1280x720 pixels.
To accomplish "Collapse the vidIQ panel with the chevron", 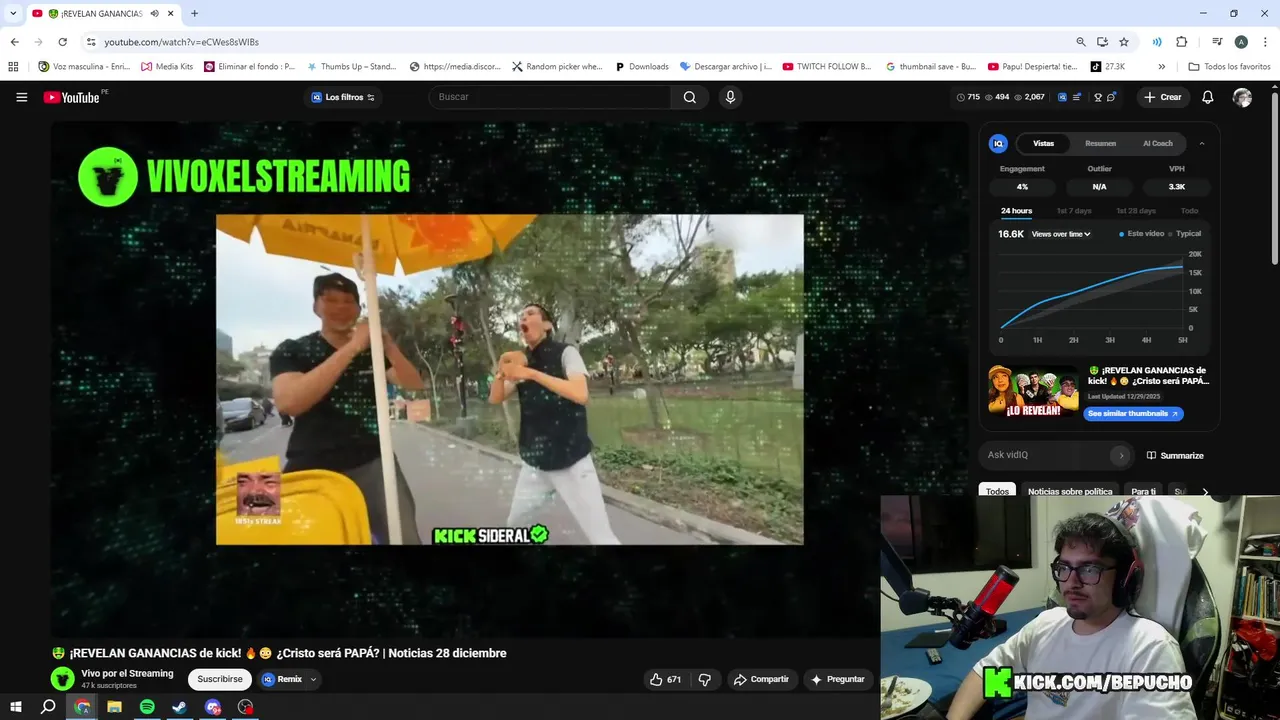I will tap(1202, 143).
